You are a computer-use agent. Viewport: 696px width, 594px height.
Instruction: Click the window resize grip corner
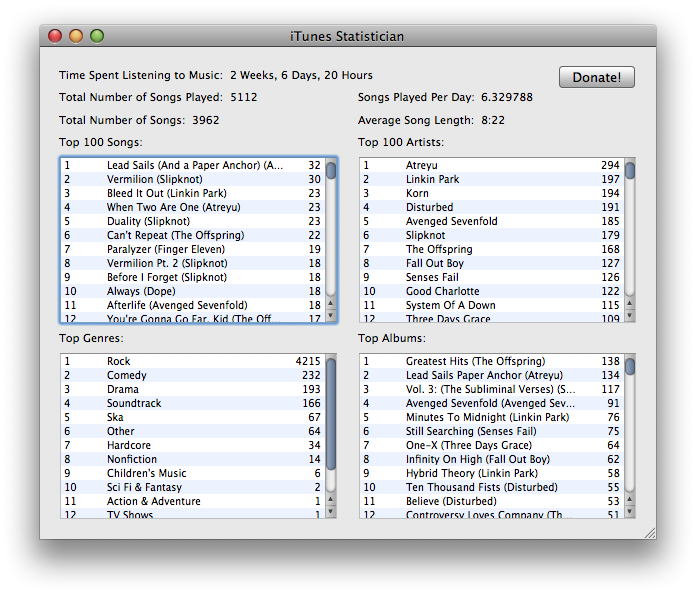click(650, 533)
